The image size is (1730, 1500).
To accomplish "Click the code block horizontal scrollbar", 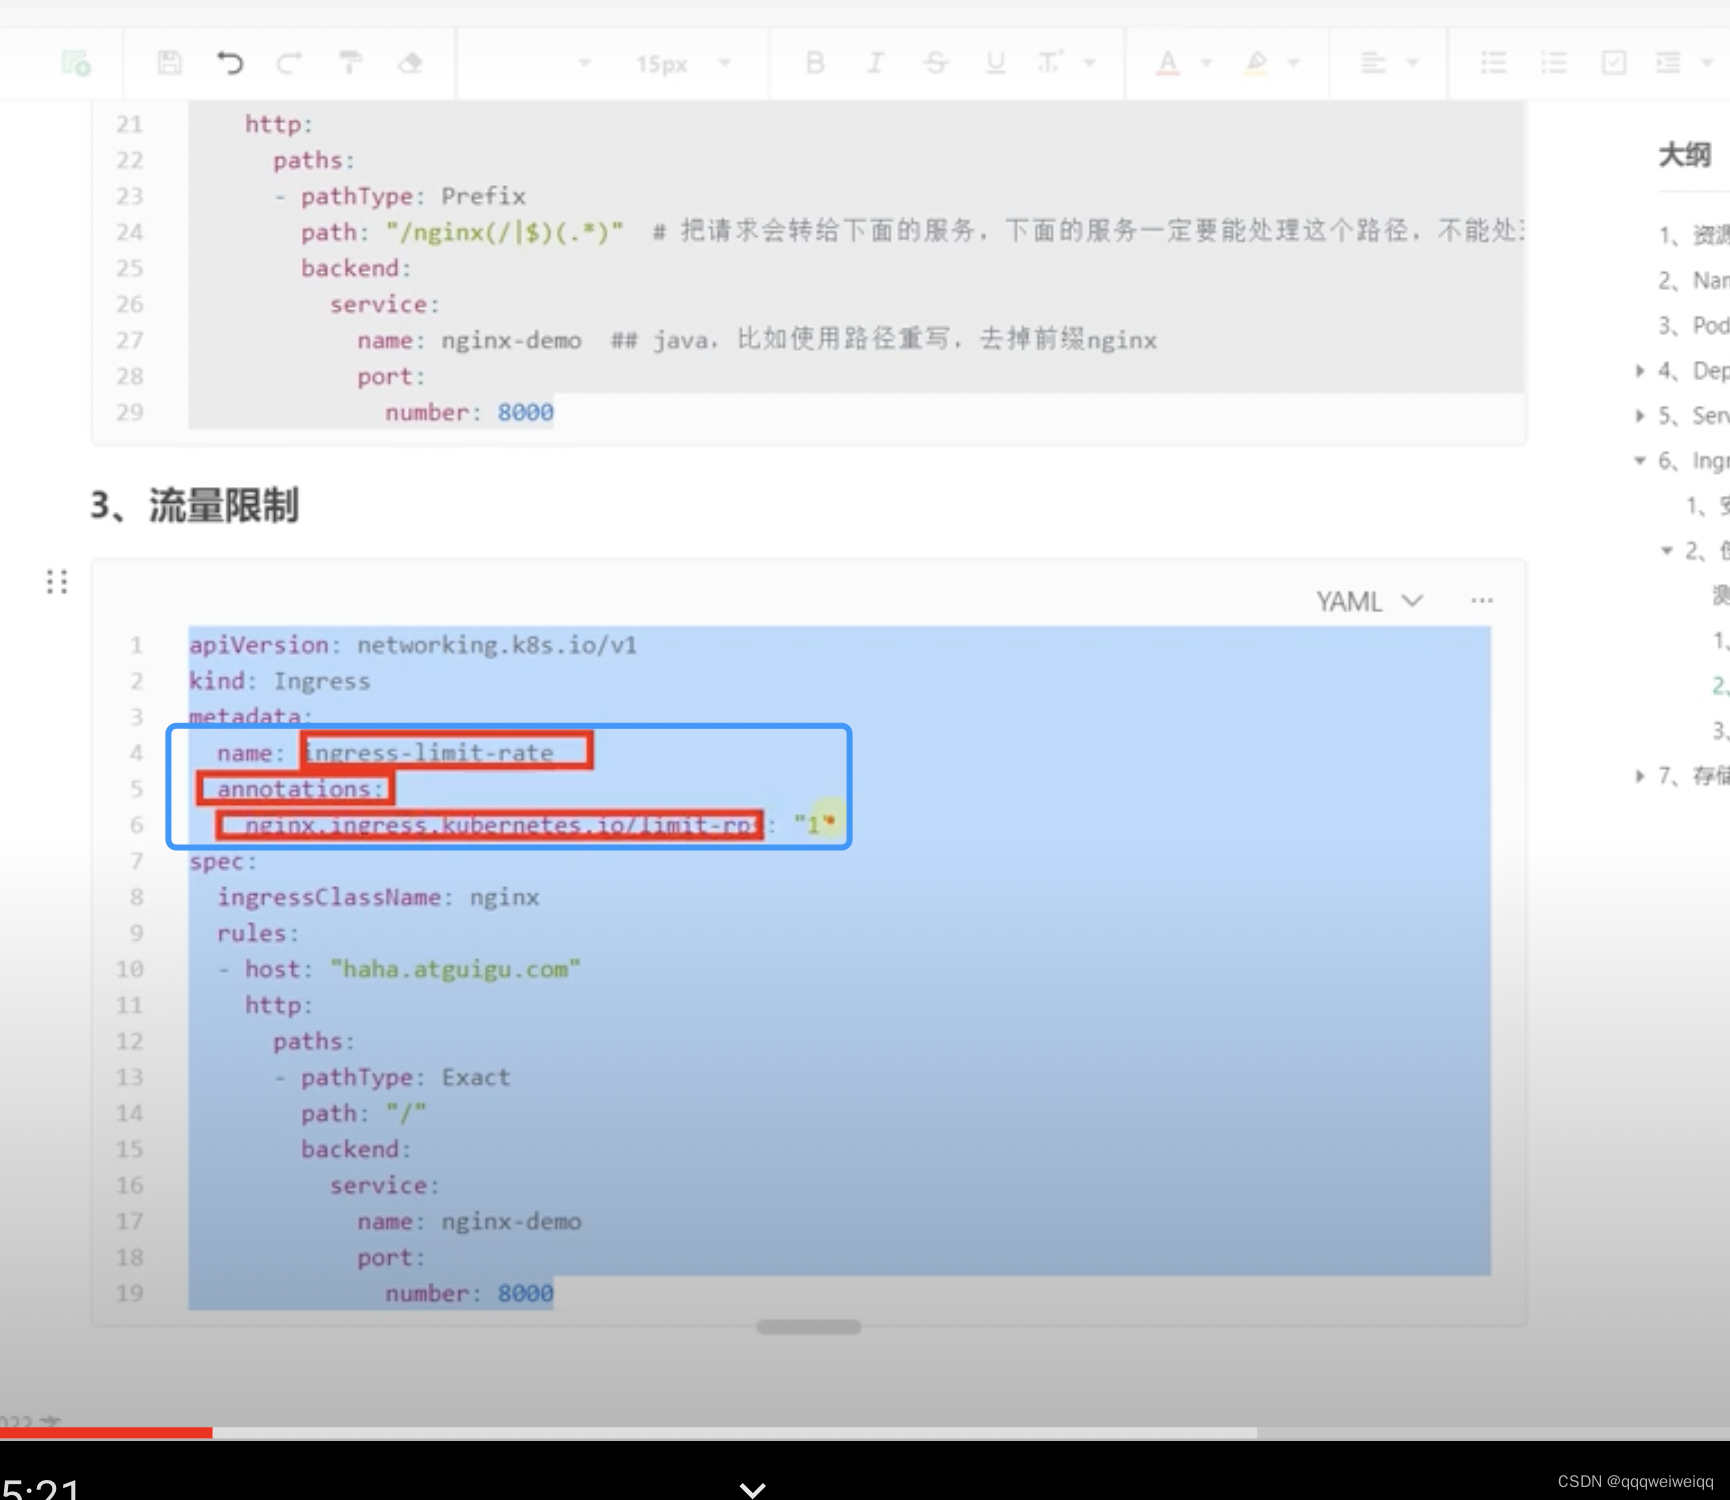I will [x=809, y=1327].
